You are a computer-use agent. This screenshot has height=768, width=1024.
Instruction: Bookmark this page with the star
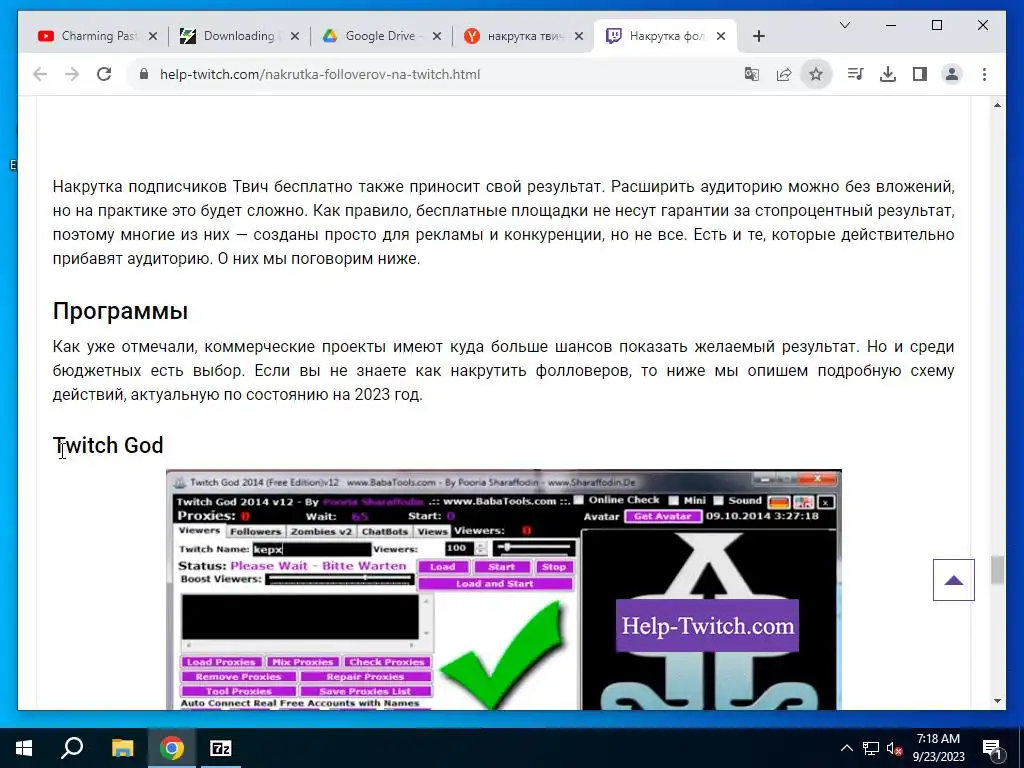[x=816, y=74]
